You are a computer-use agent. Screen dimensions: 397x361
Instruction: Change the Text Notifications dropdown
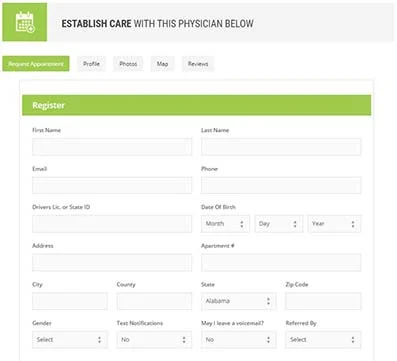pyautogui.click(x=154, y=340)
